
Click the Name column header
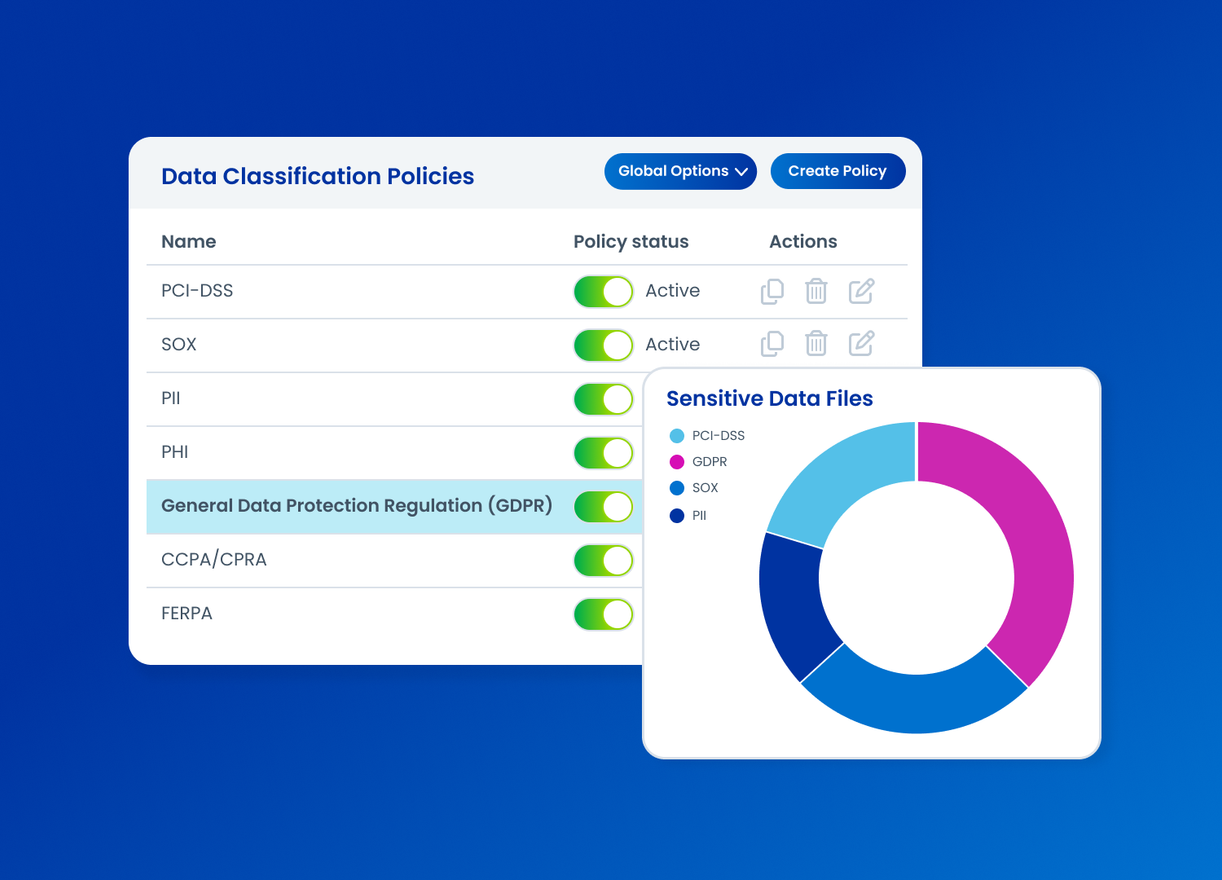click(x=189, y=242)
